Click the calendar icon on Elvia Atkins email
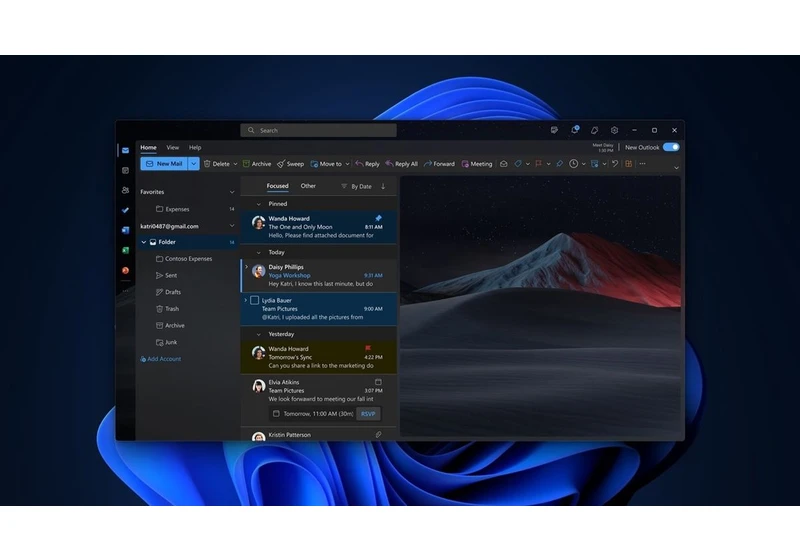The width and height of the screenshot is (800, 560). (x=378, y=382)
